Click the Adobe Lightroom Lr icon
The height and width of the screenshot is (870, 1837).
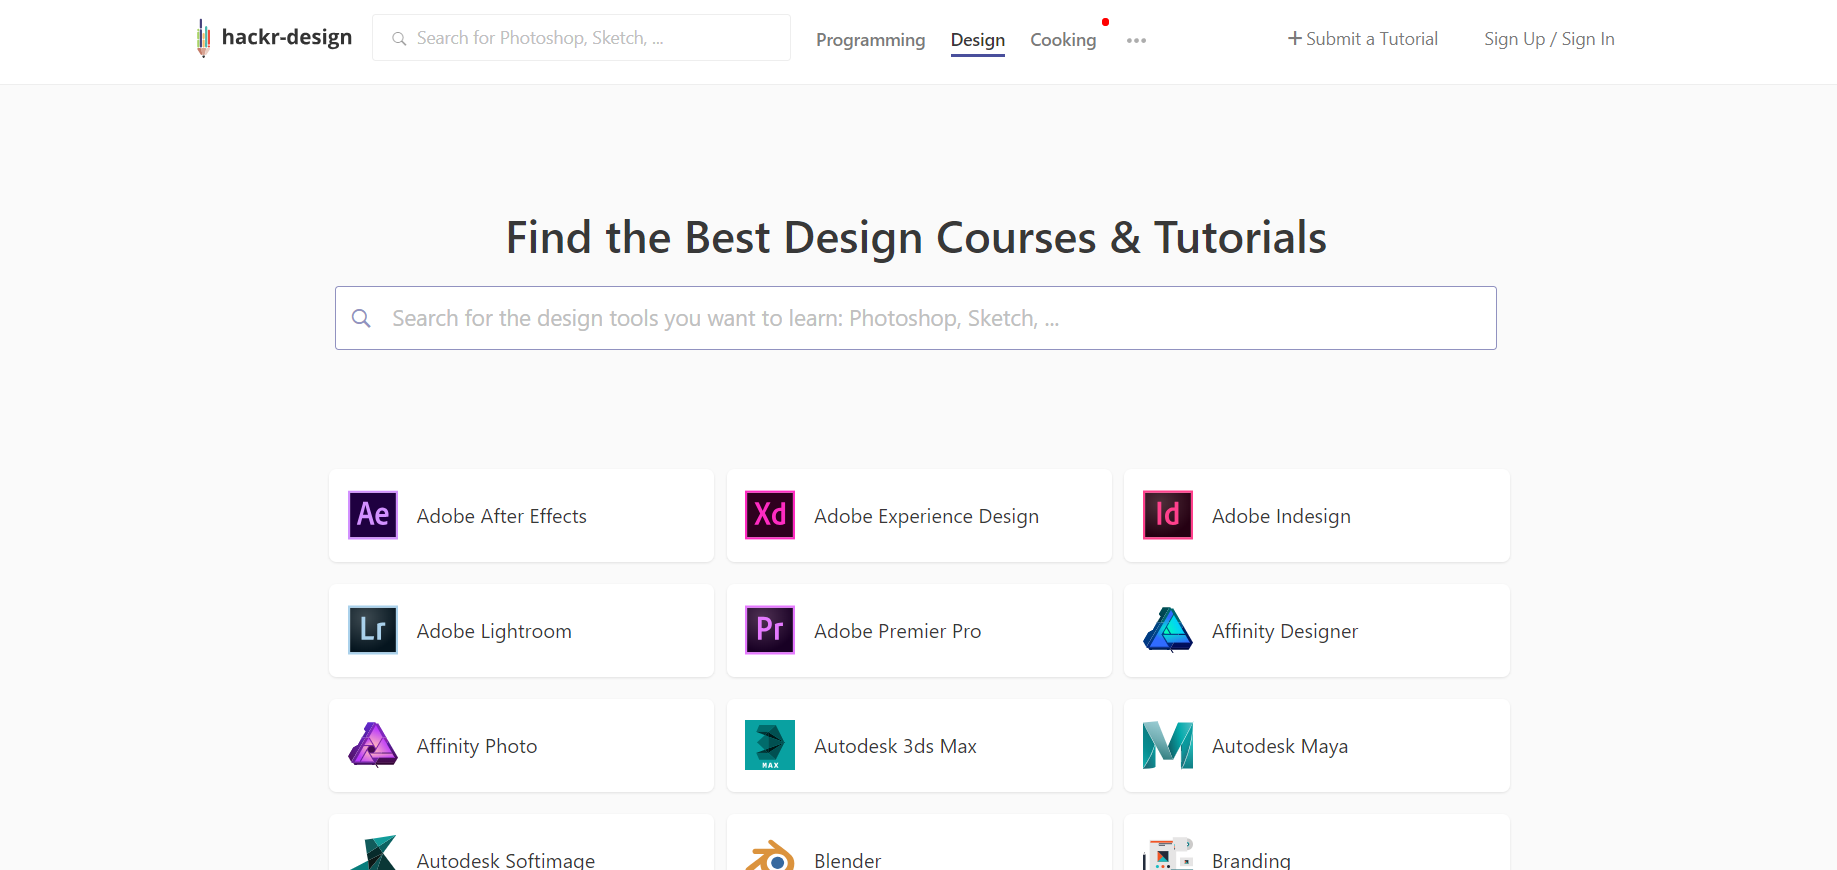click(x=373, y=630)
